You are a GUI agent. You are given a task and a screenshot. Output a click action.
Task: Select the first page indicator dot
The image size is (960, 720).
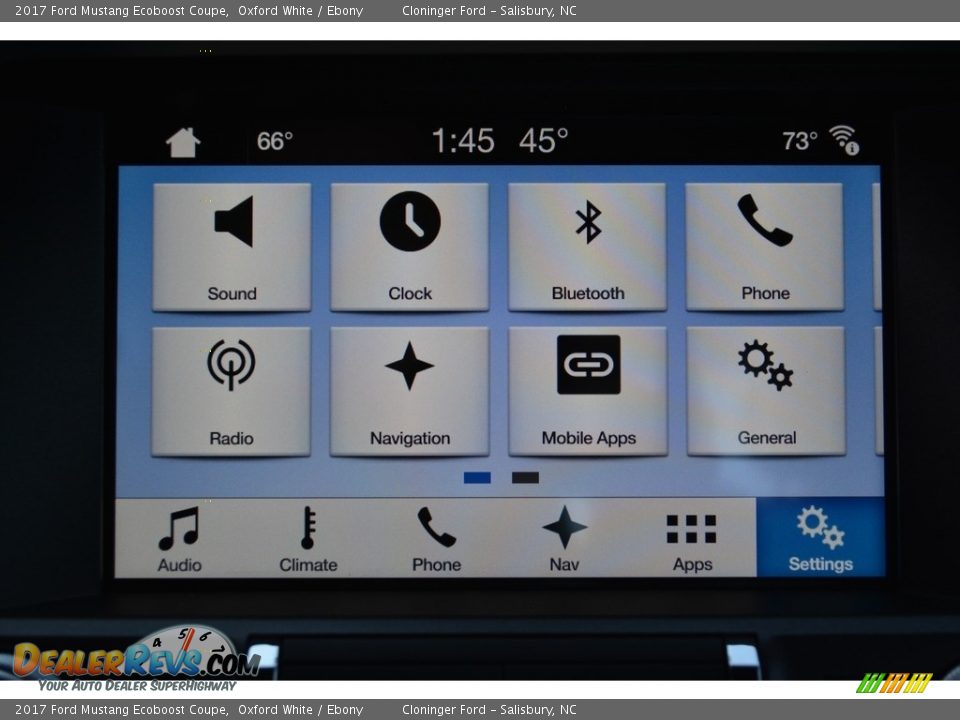coord(477,478)
